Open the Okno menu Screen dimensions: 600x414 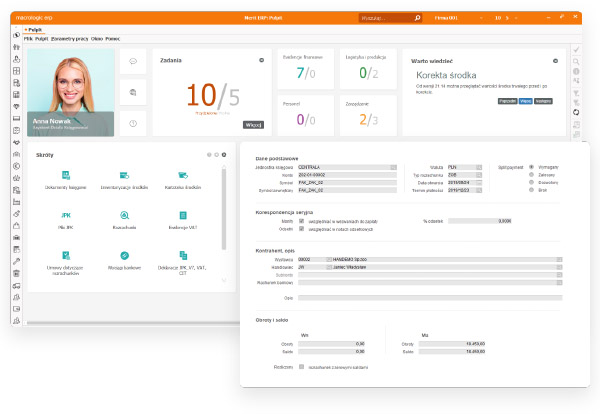point(97,39)
